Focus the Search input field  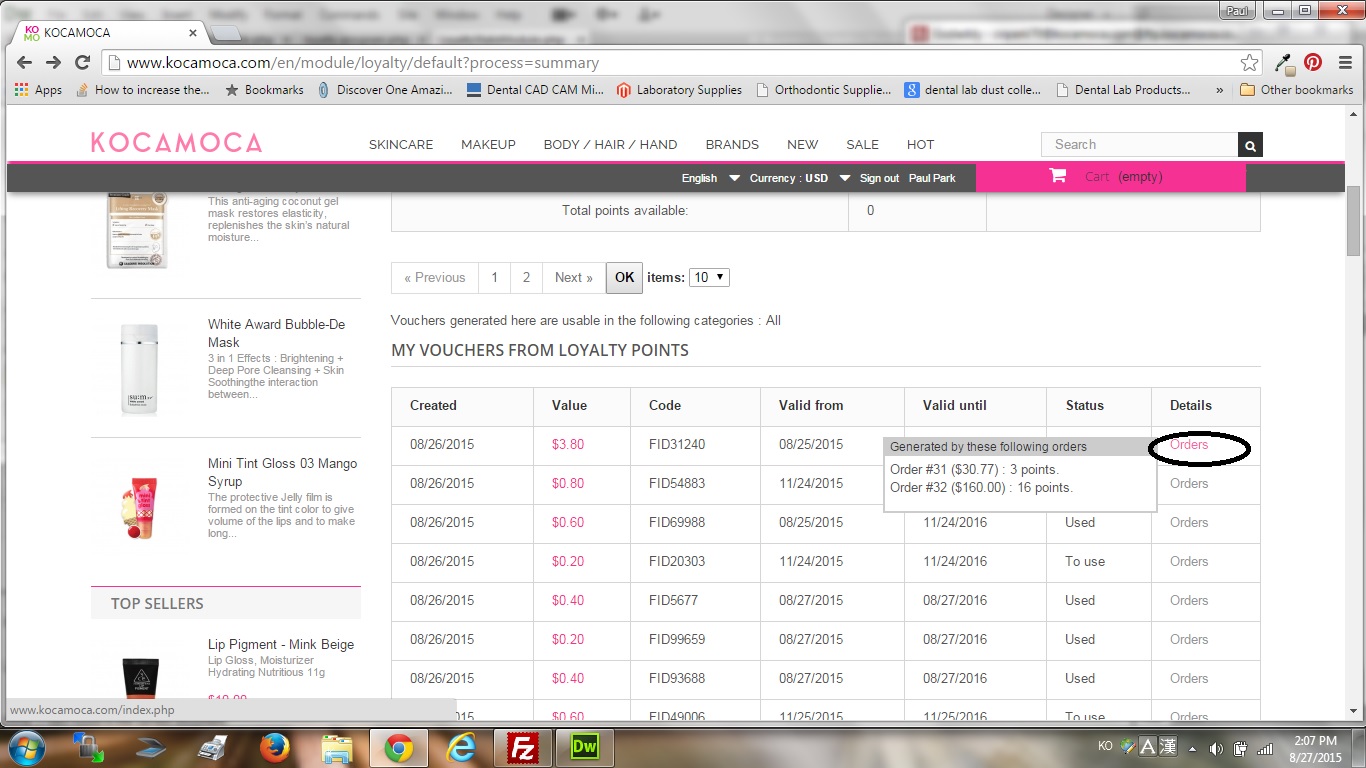1139,145
